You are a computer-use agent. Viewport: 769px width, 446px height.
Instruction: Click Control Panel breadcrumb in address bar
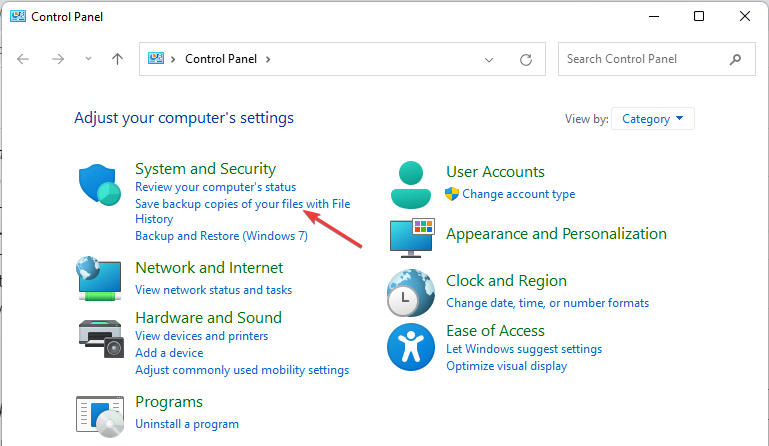click(x=222, y=59)
